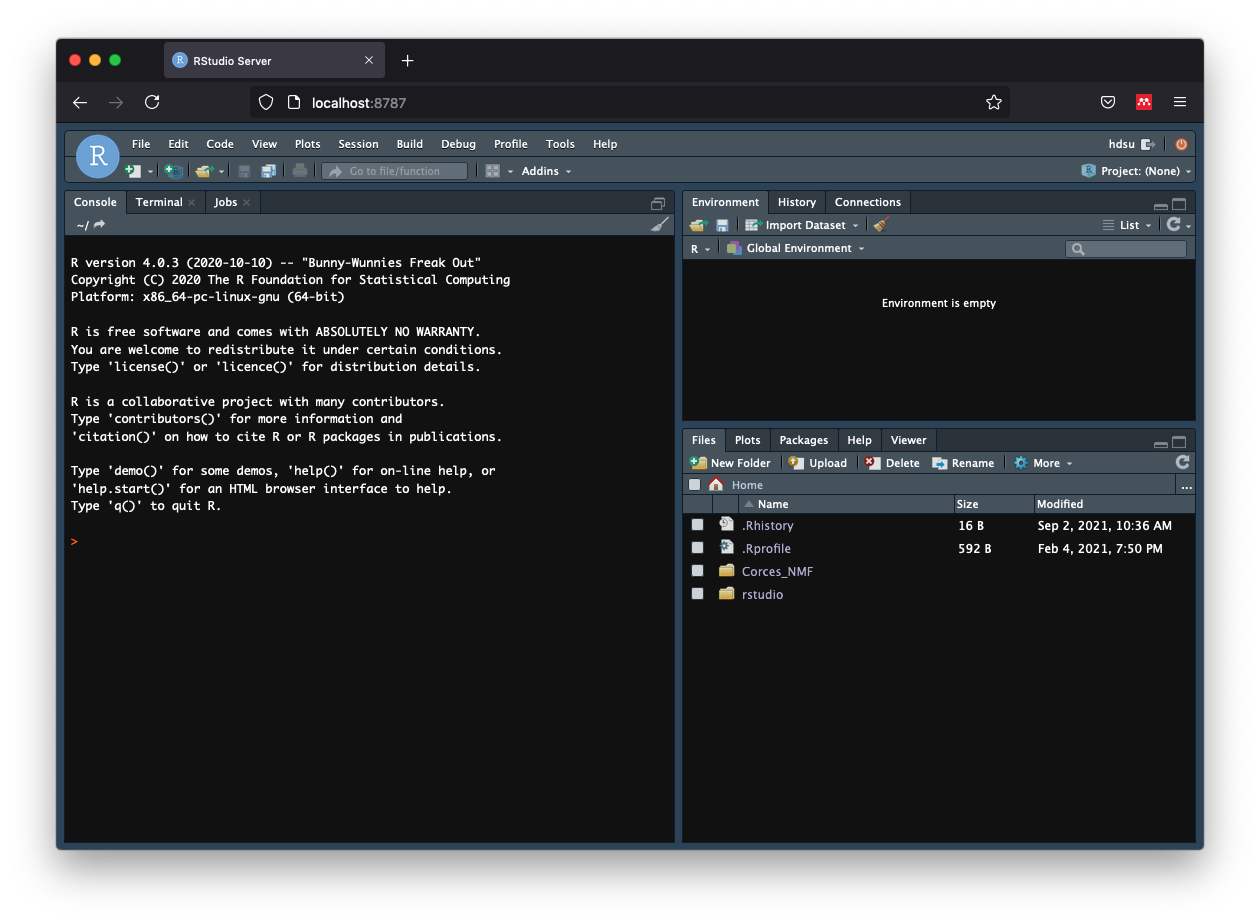Switch to the Packages tab

[x=804, y=440]
